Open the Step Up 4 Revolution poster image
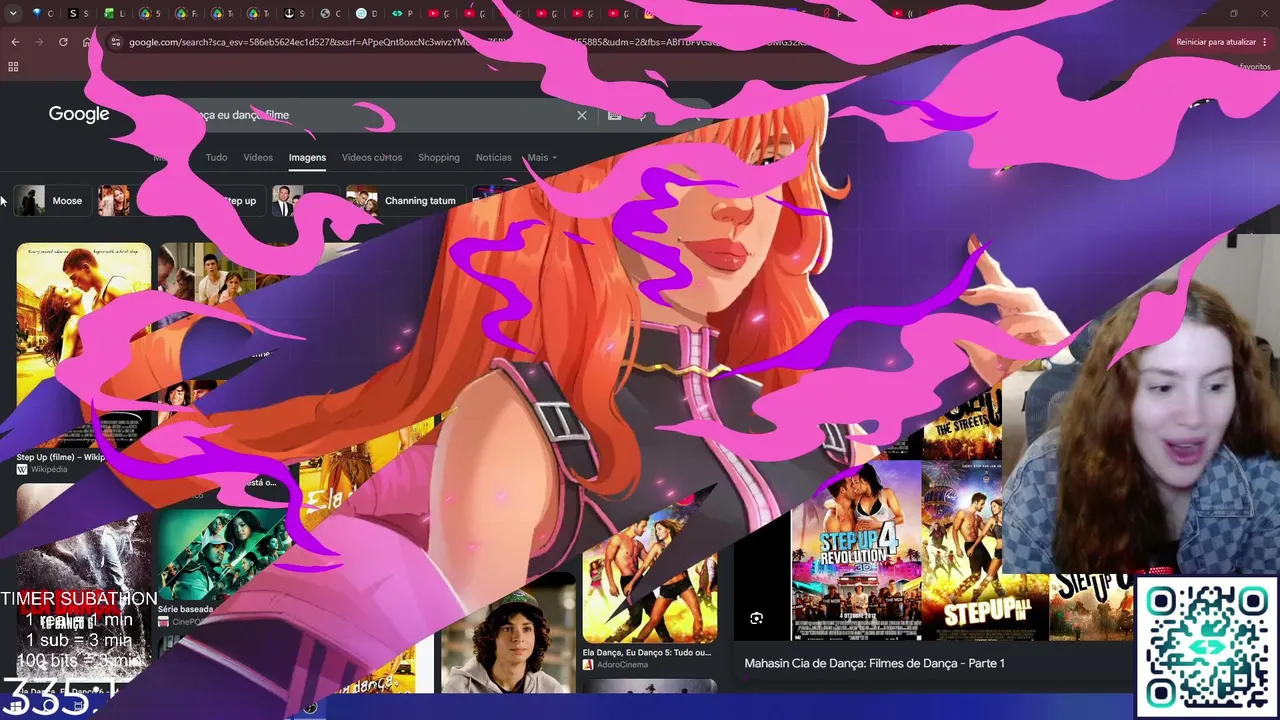 [857, 550]
